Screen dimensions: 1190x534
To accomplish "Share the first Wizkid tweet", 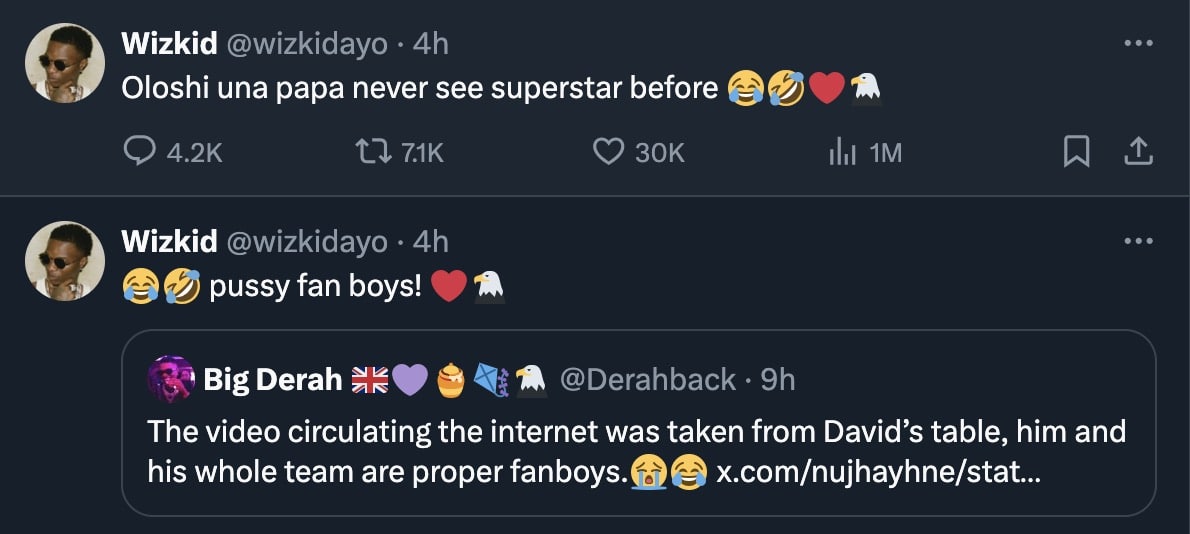I will point(1139,152).
